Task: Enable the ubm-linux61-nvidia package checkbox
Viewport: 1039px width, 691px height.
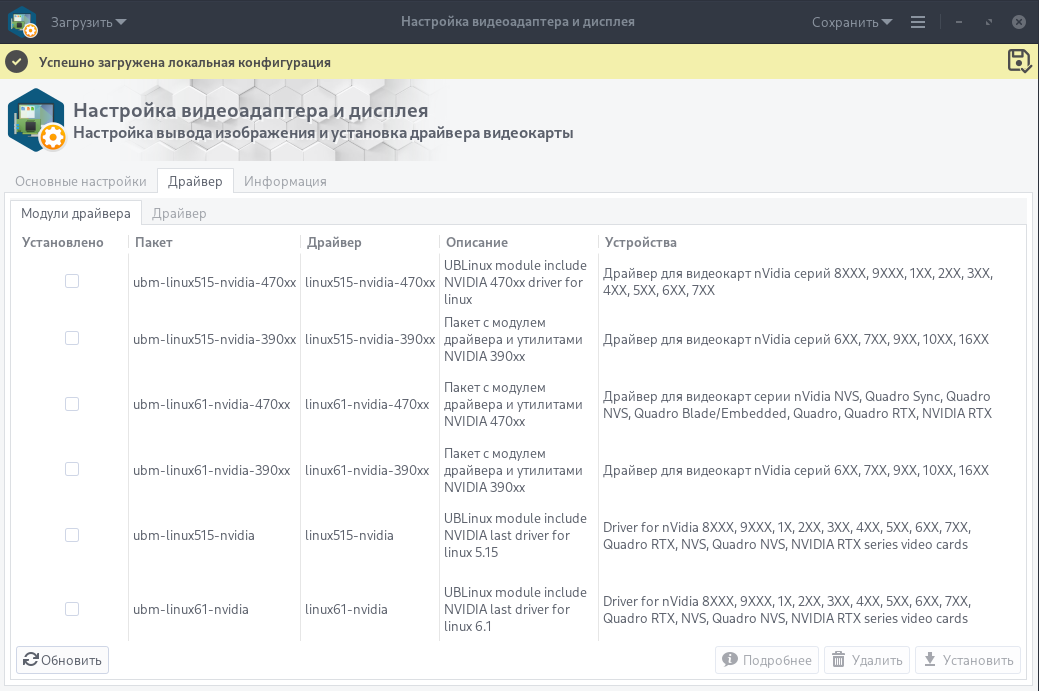Action: click(72, 609)
